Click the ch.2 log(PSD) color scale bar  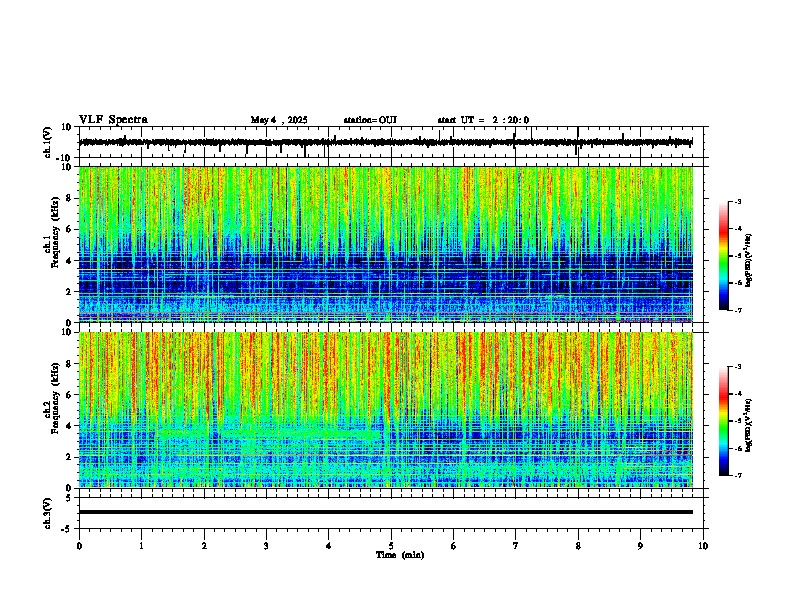click(x=724, y=421)
